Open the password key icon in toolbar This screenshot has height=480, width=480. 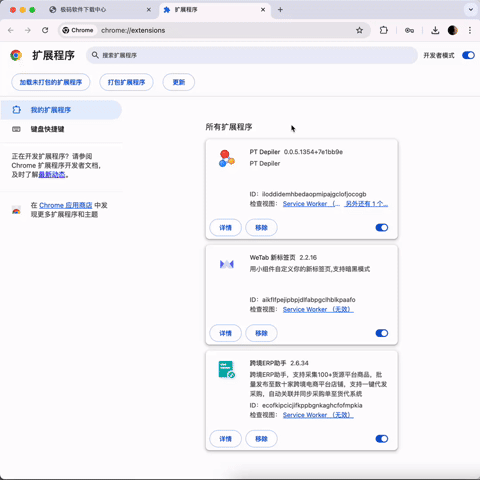point(409,30)
